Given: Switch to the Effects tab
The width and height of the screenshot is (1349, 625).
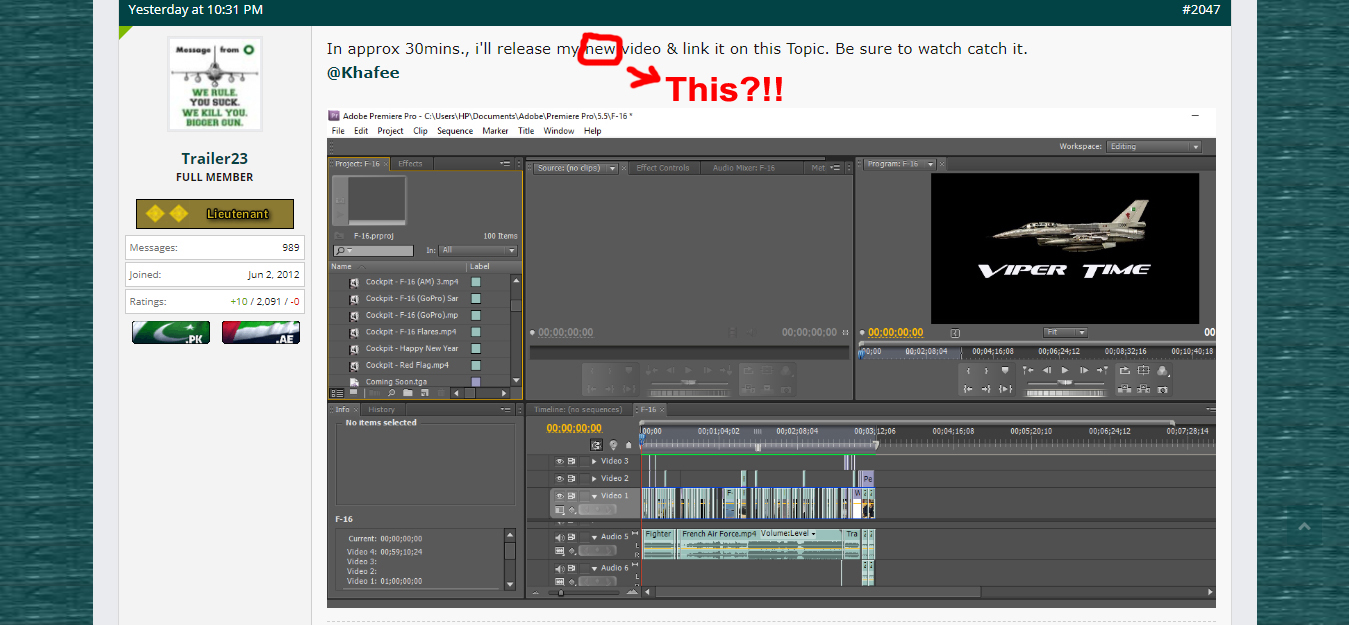Looking at the screenshot, I should [410, 164].
